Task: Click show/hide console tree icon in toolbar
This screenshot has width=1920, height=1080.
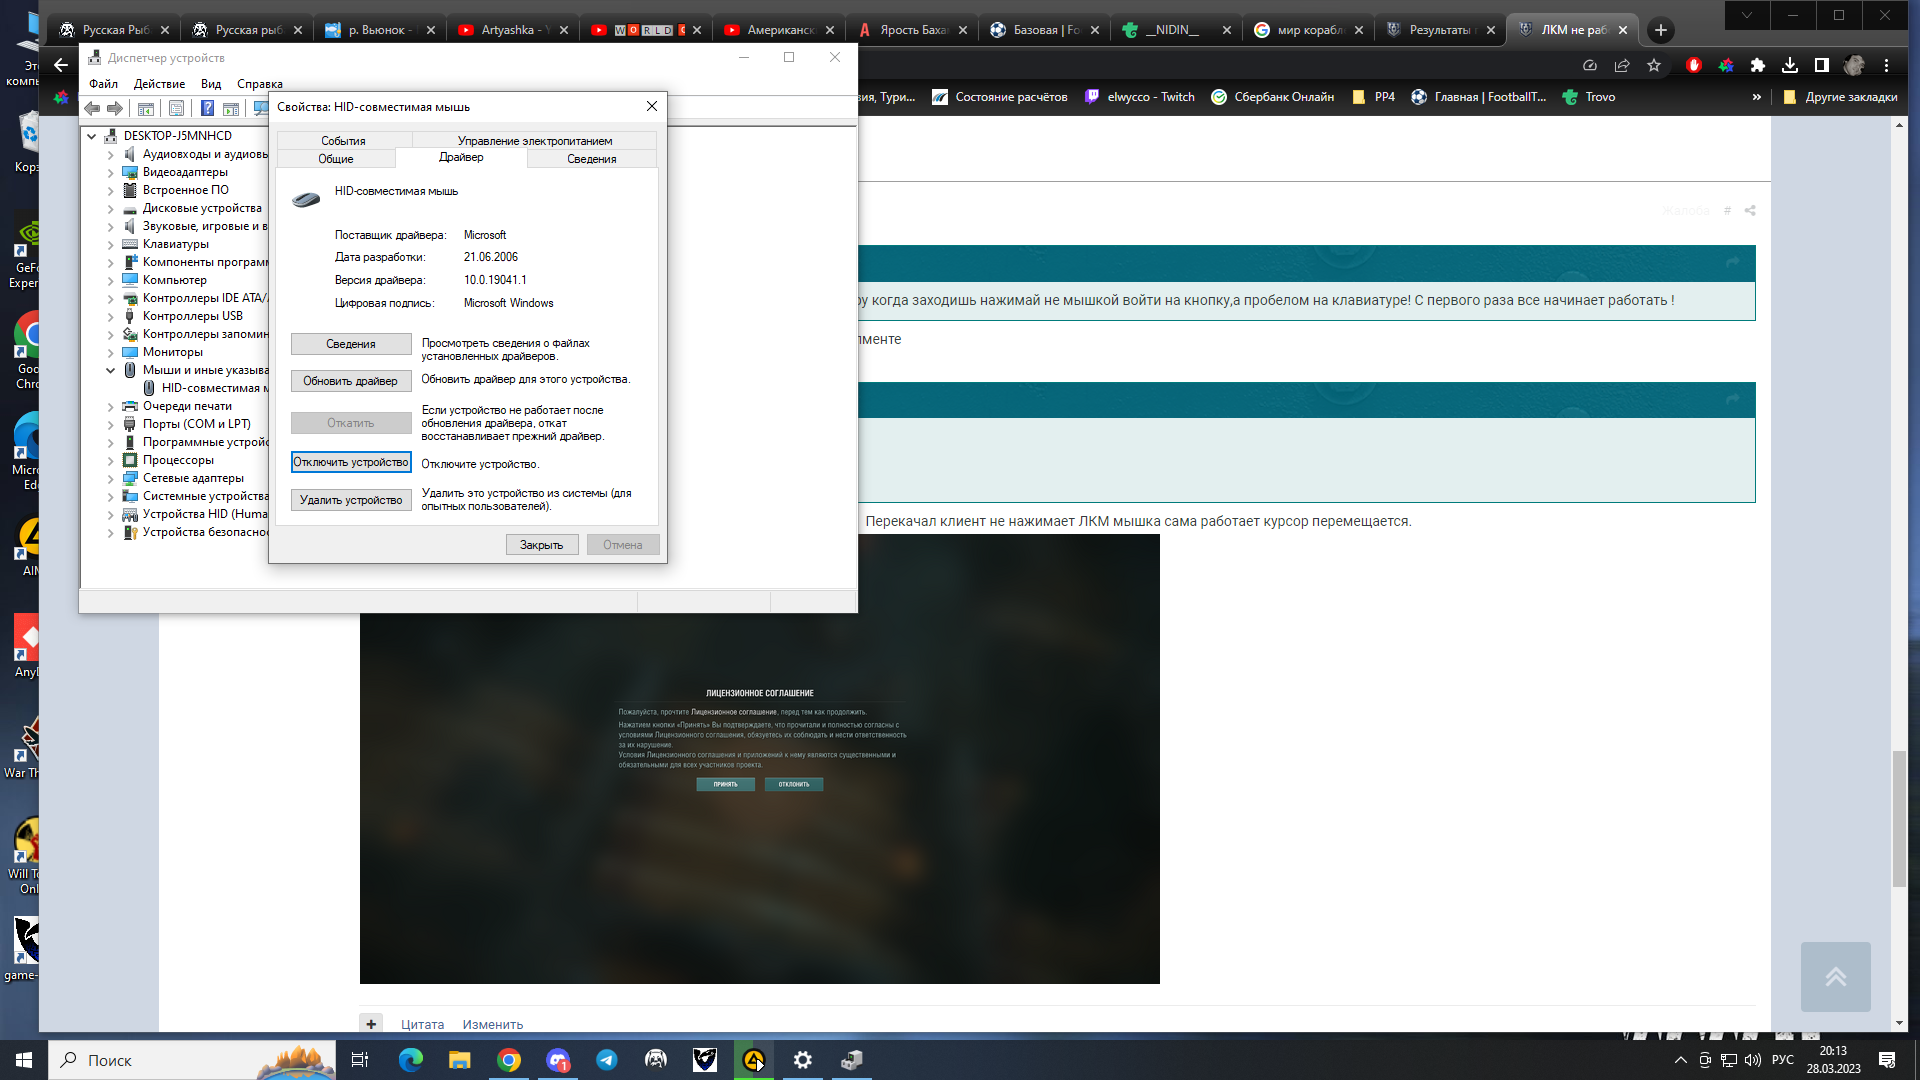Action: (x=146, y=108)
